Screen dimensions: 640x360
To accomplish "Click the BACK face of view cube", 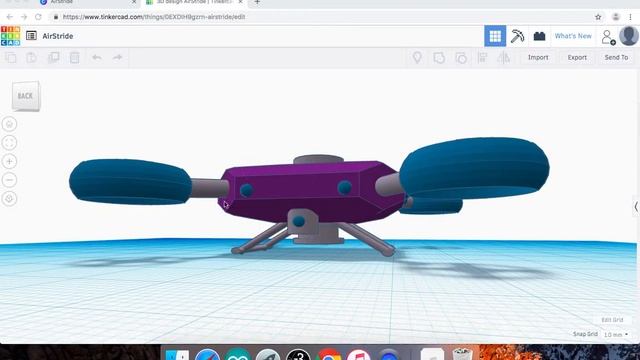I will [x=25, y=96].
